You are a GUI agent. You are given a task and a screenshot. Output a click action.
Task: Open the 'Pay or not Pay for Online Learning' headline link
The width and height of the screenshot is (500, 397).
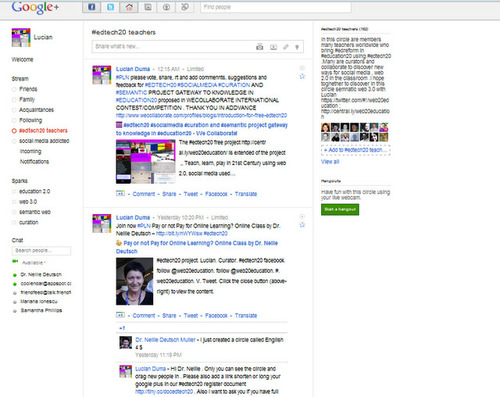pos(197,247)
